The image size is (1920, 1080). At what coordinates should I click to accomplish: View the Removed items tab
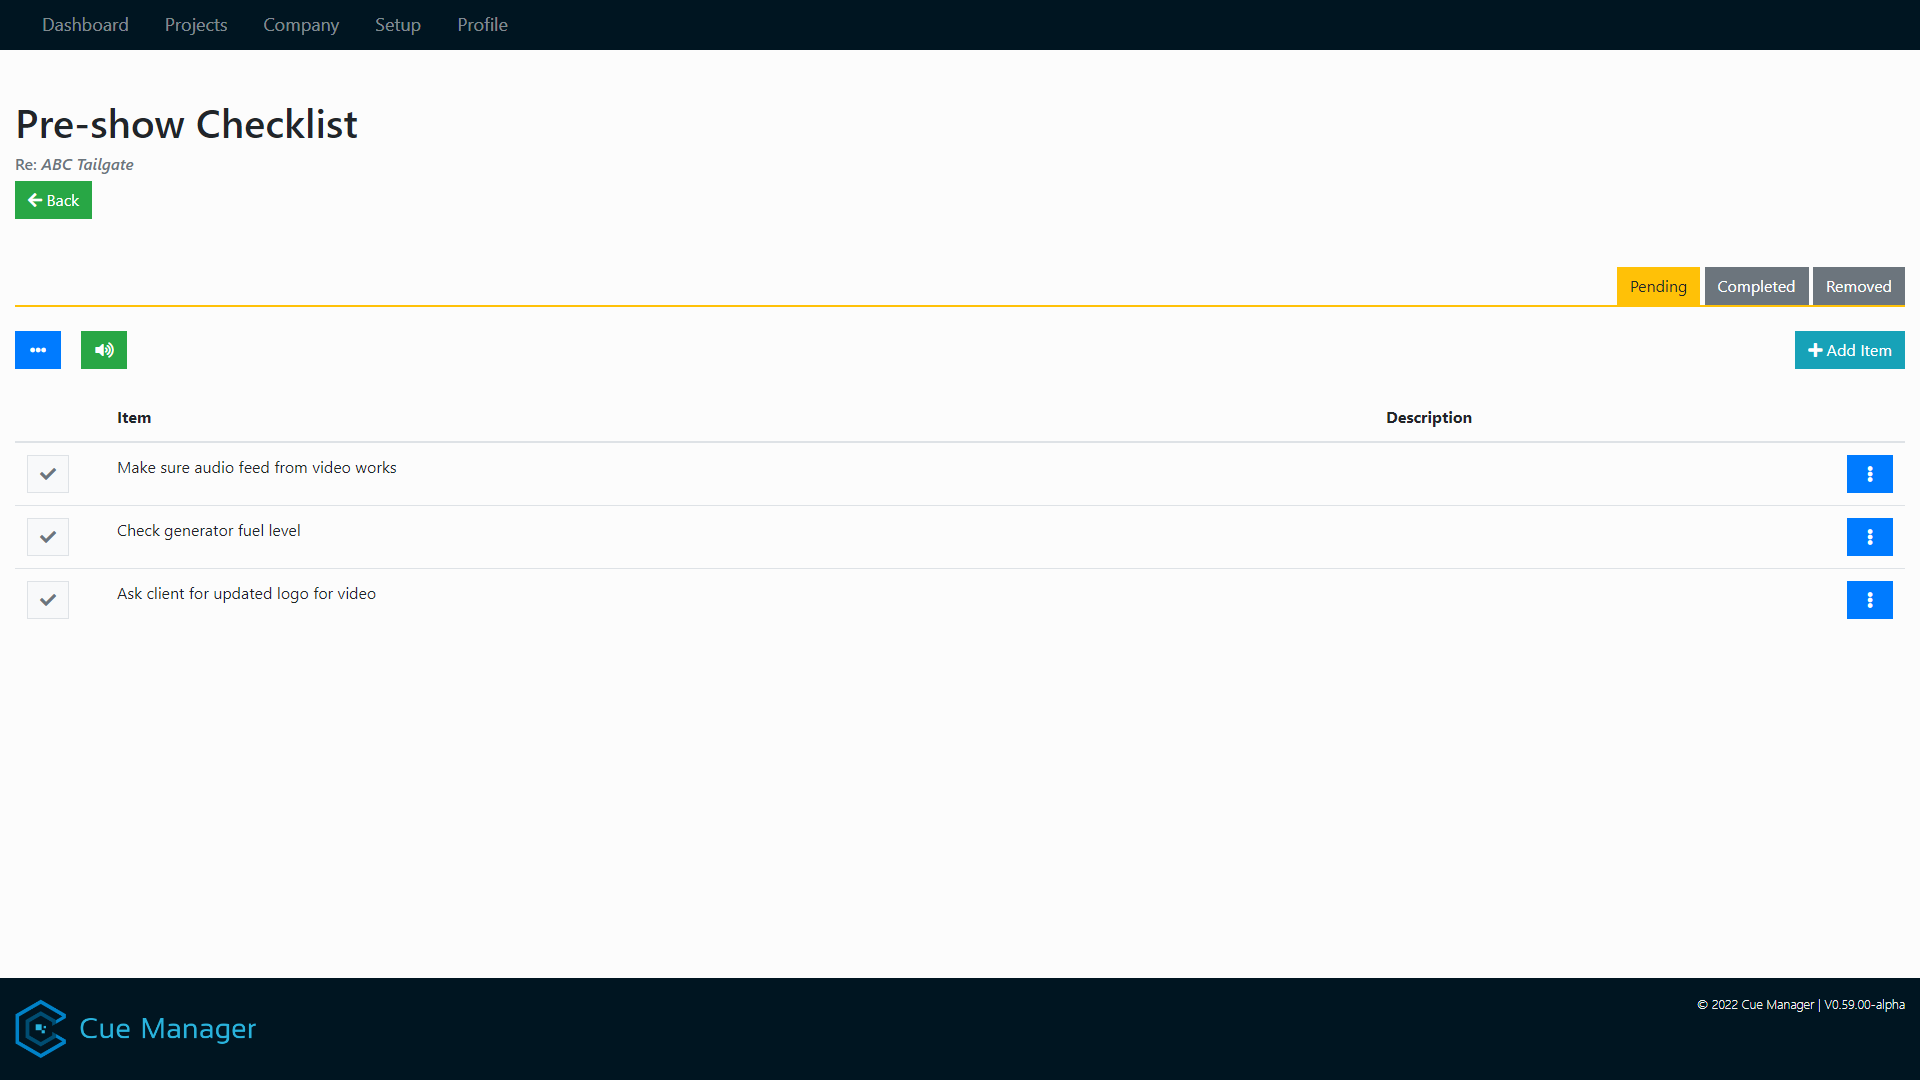(1858, 286)
